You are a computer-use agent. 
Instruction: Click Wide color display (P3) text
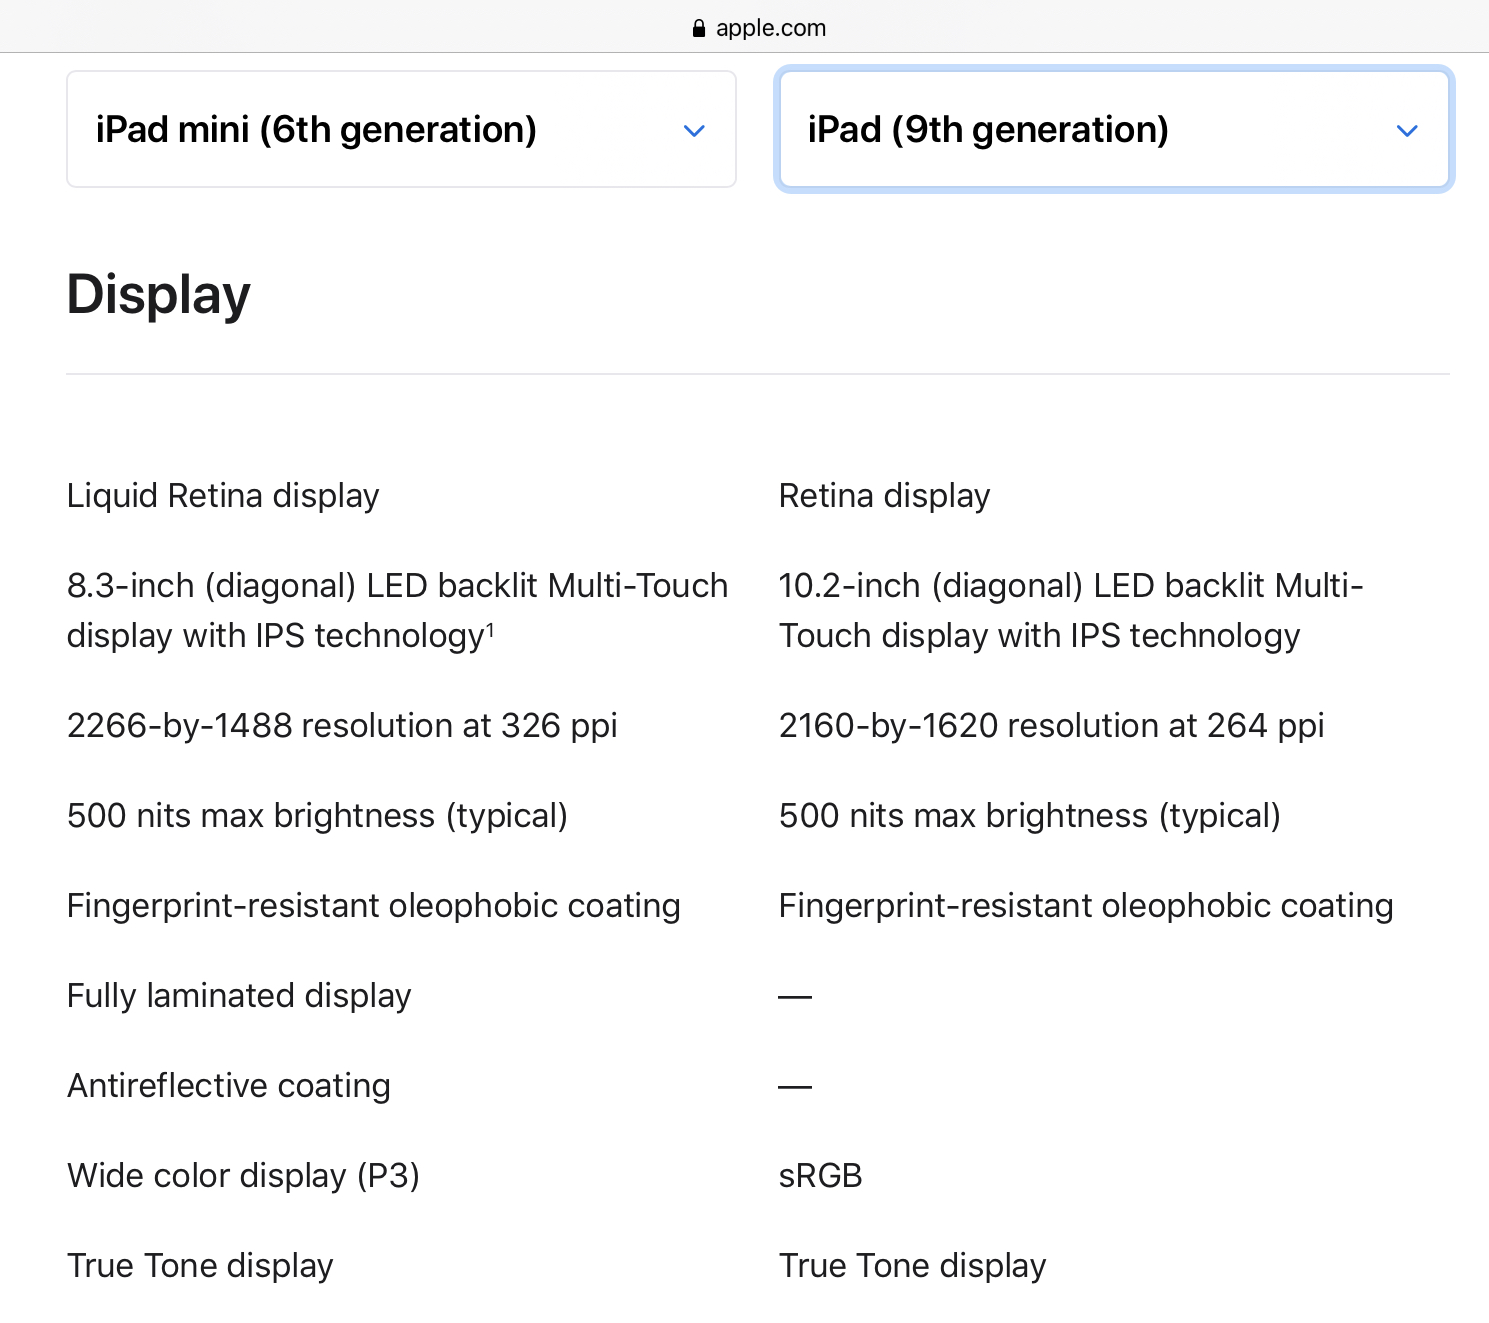[243, 1176]
